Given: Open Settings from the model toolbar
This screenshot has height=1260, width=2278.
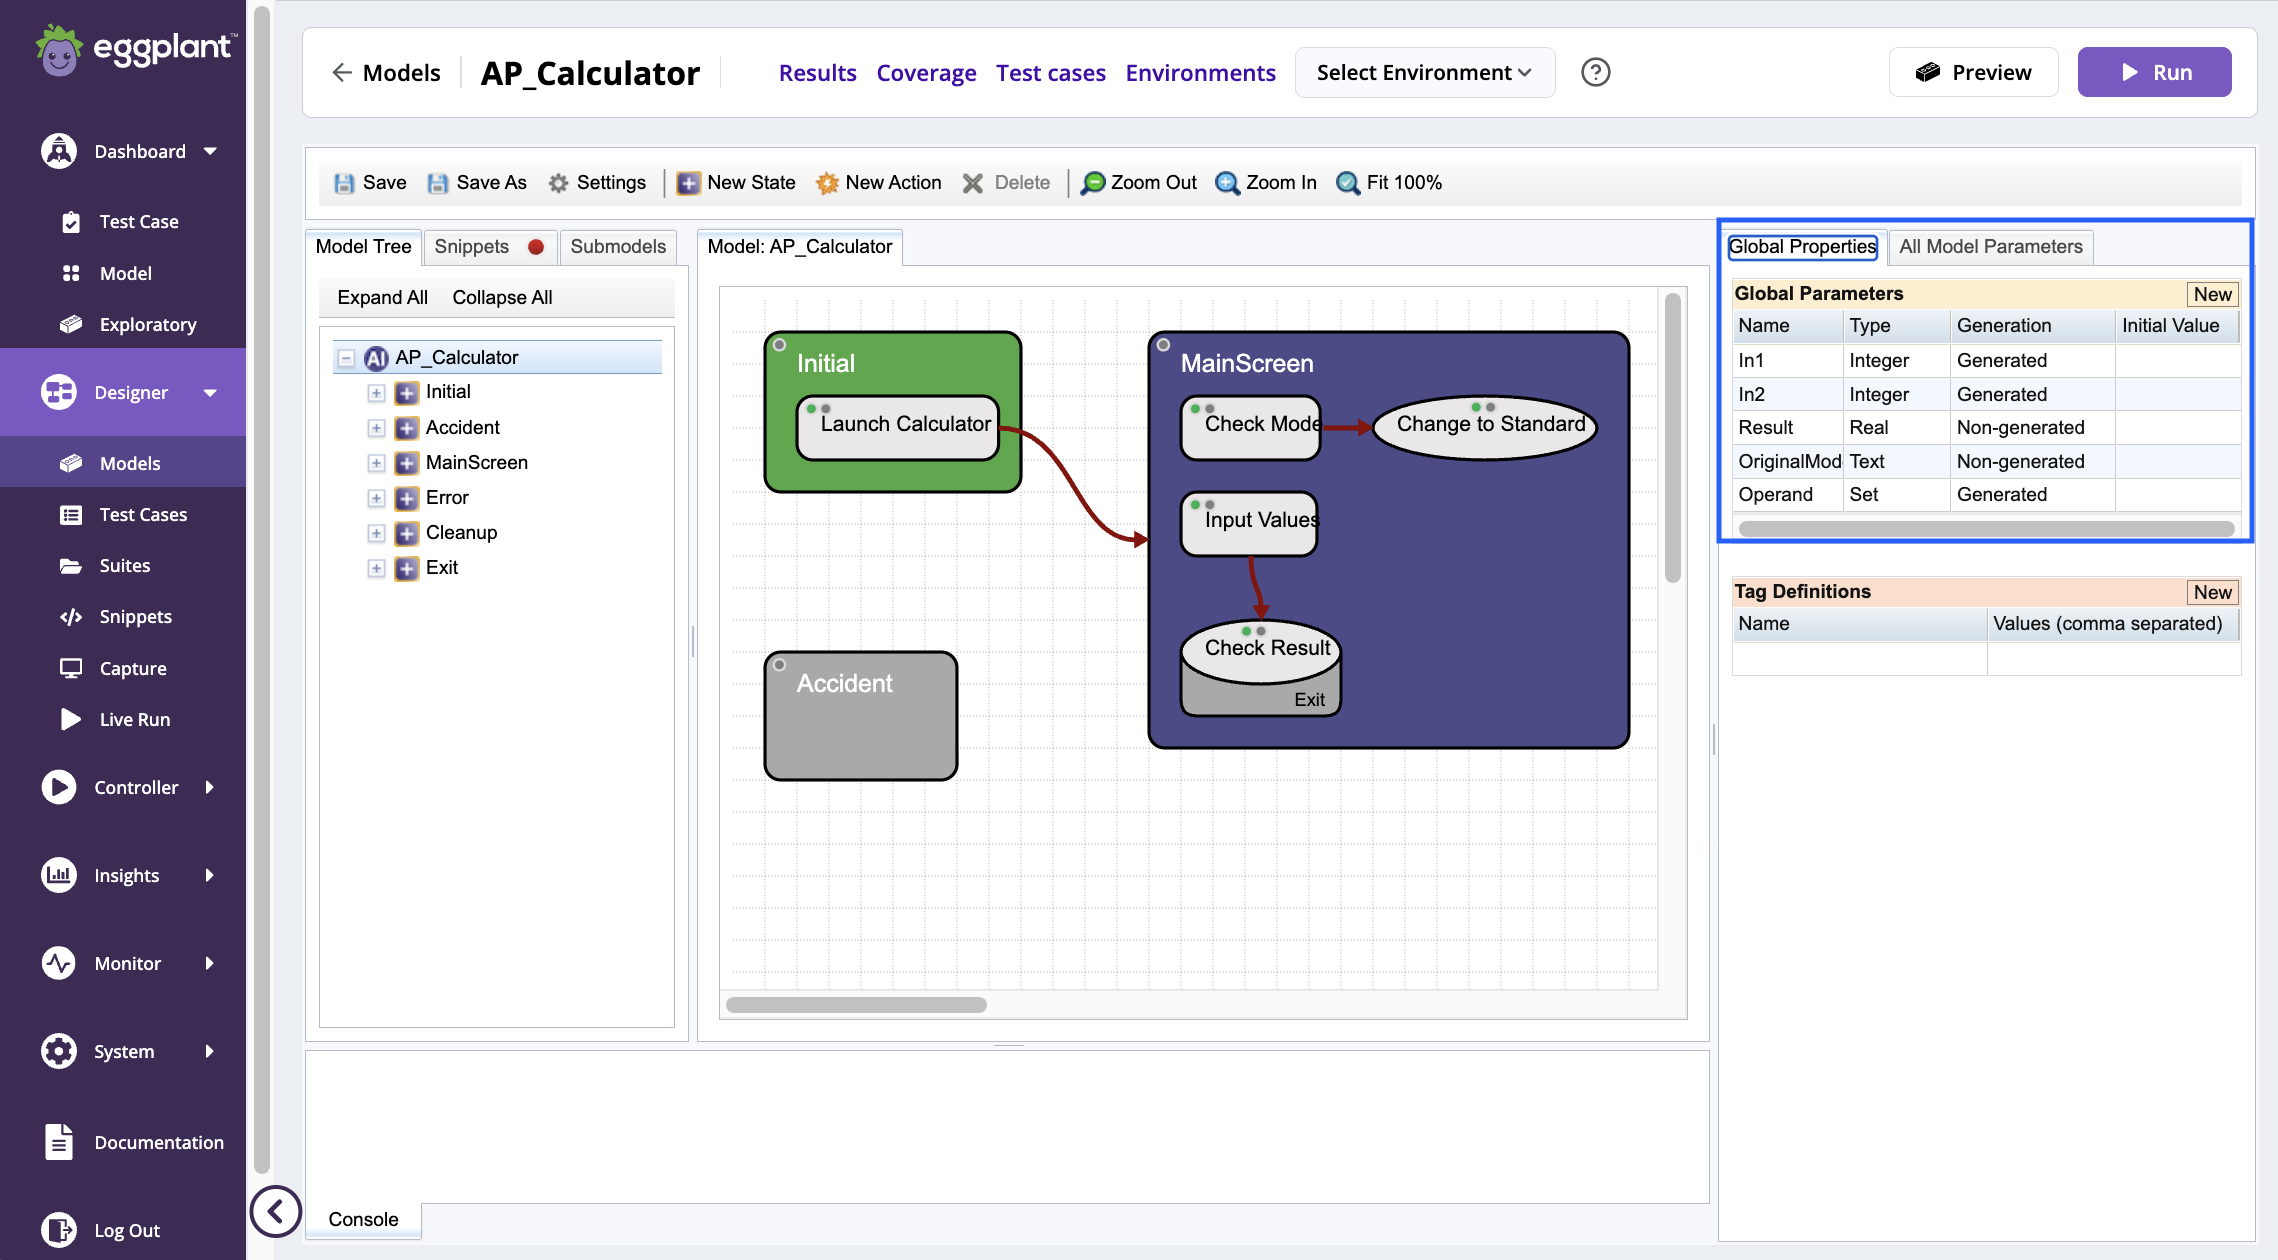Looking at the screenshot, I should [x=559, y=183].
